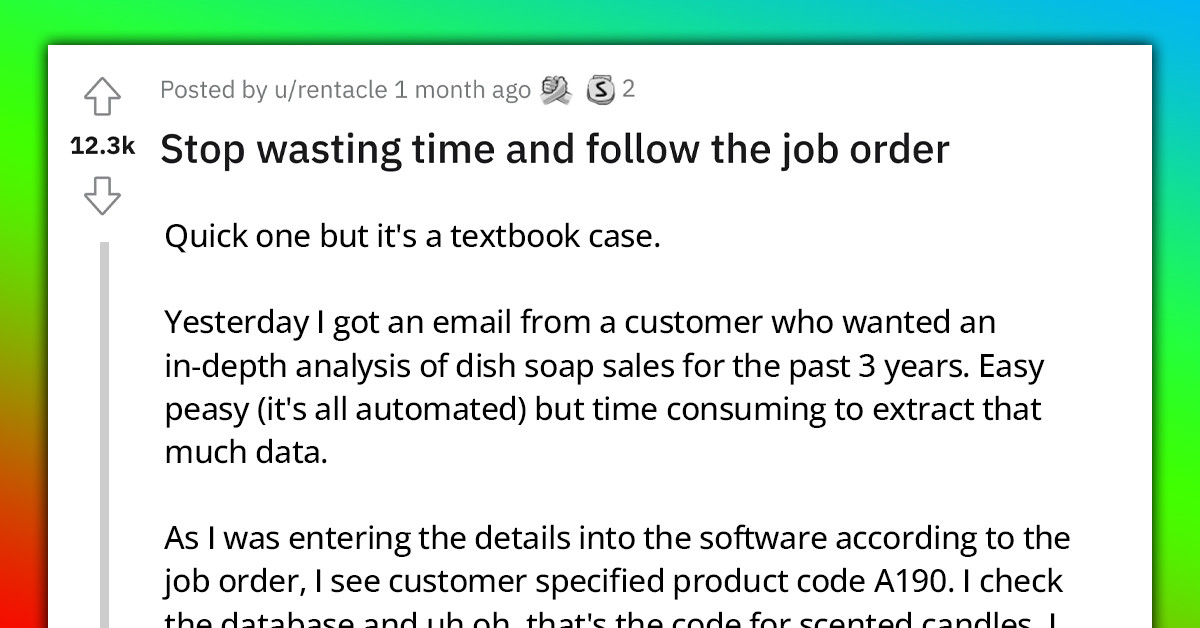
Task: Open the post titled "Stop wasting time and follow the job order"
Action: click(x=555, y=148)
